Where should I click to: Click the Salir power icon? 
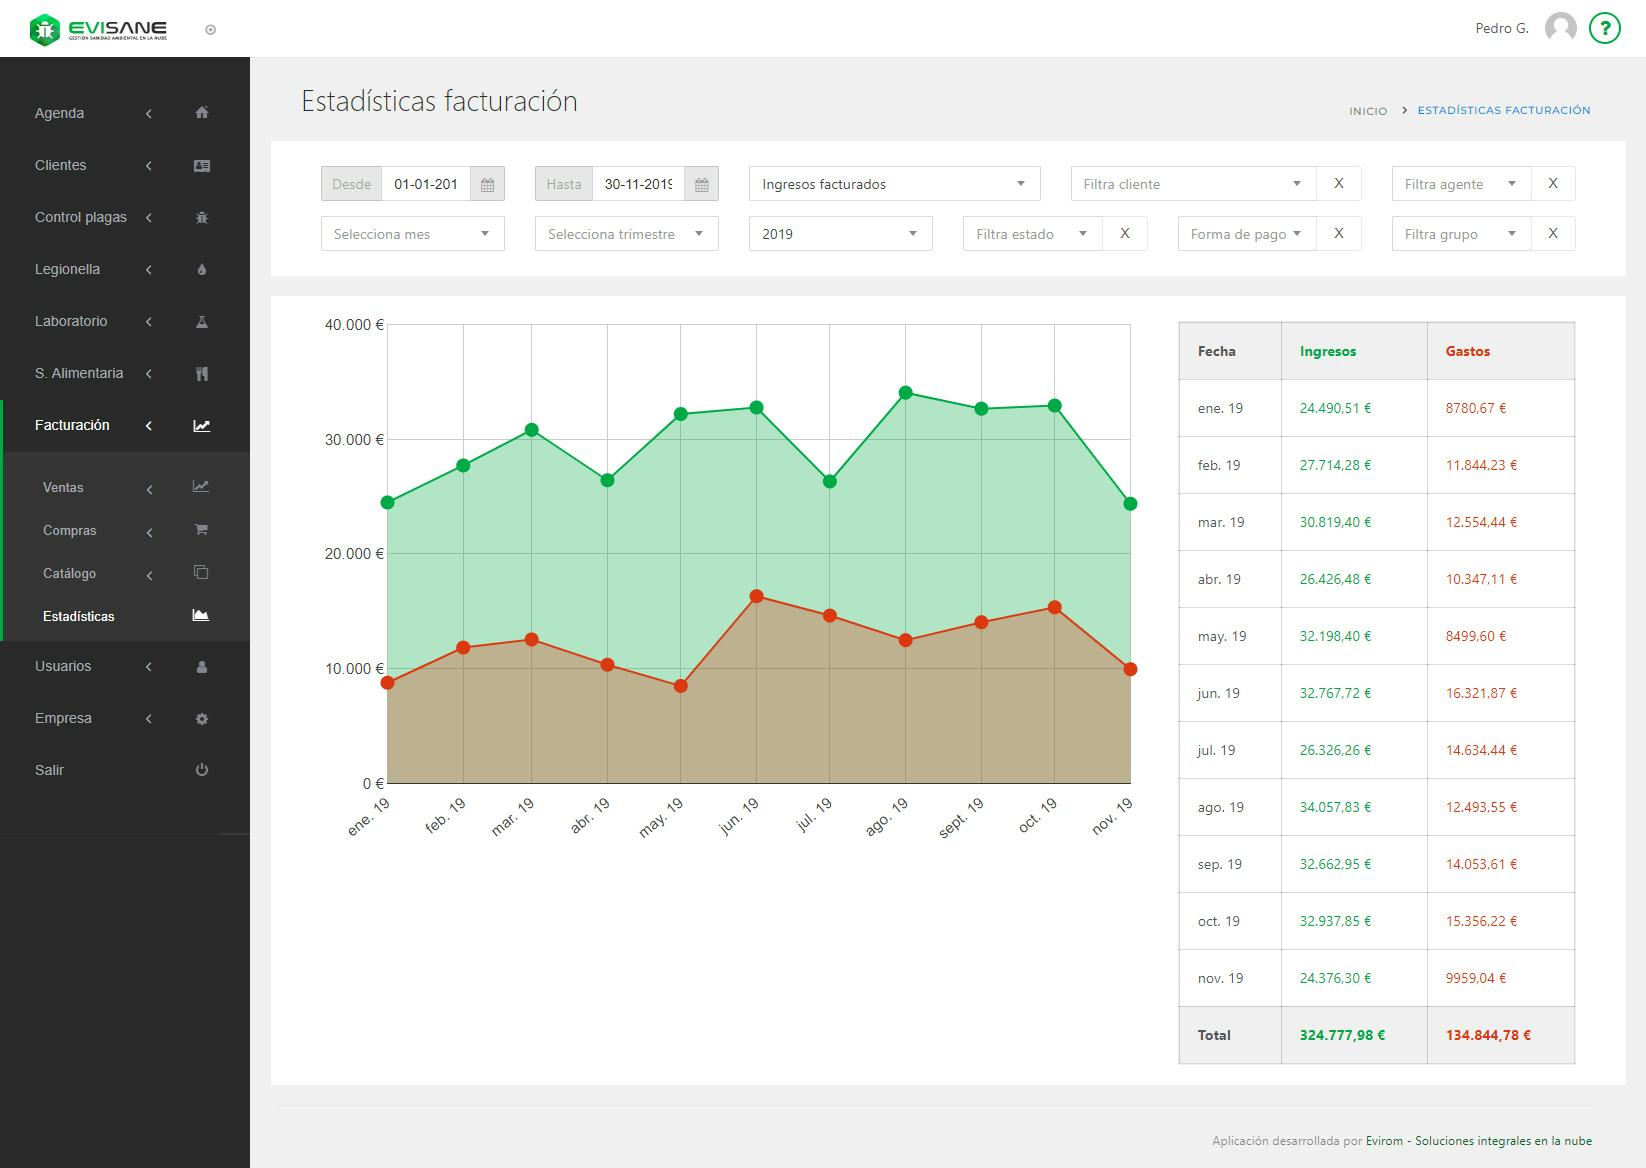202,770
